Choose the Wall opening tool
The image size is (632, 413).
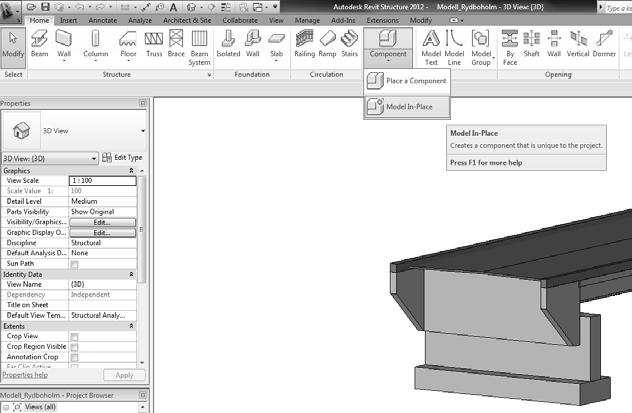point(554,44)
